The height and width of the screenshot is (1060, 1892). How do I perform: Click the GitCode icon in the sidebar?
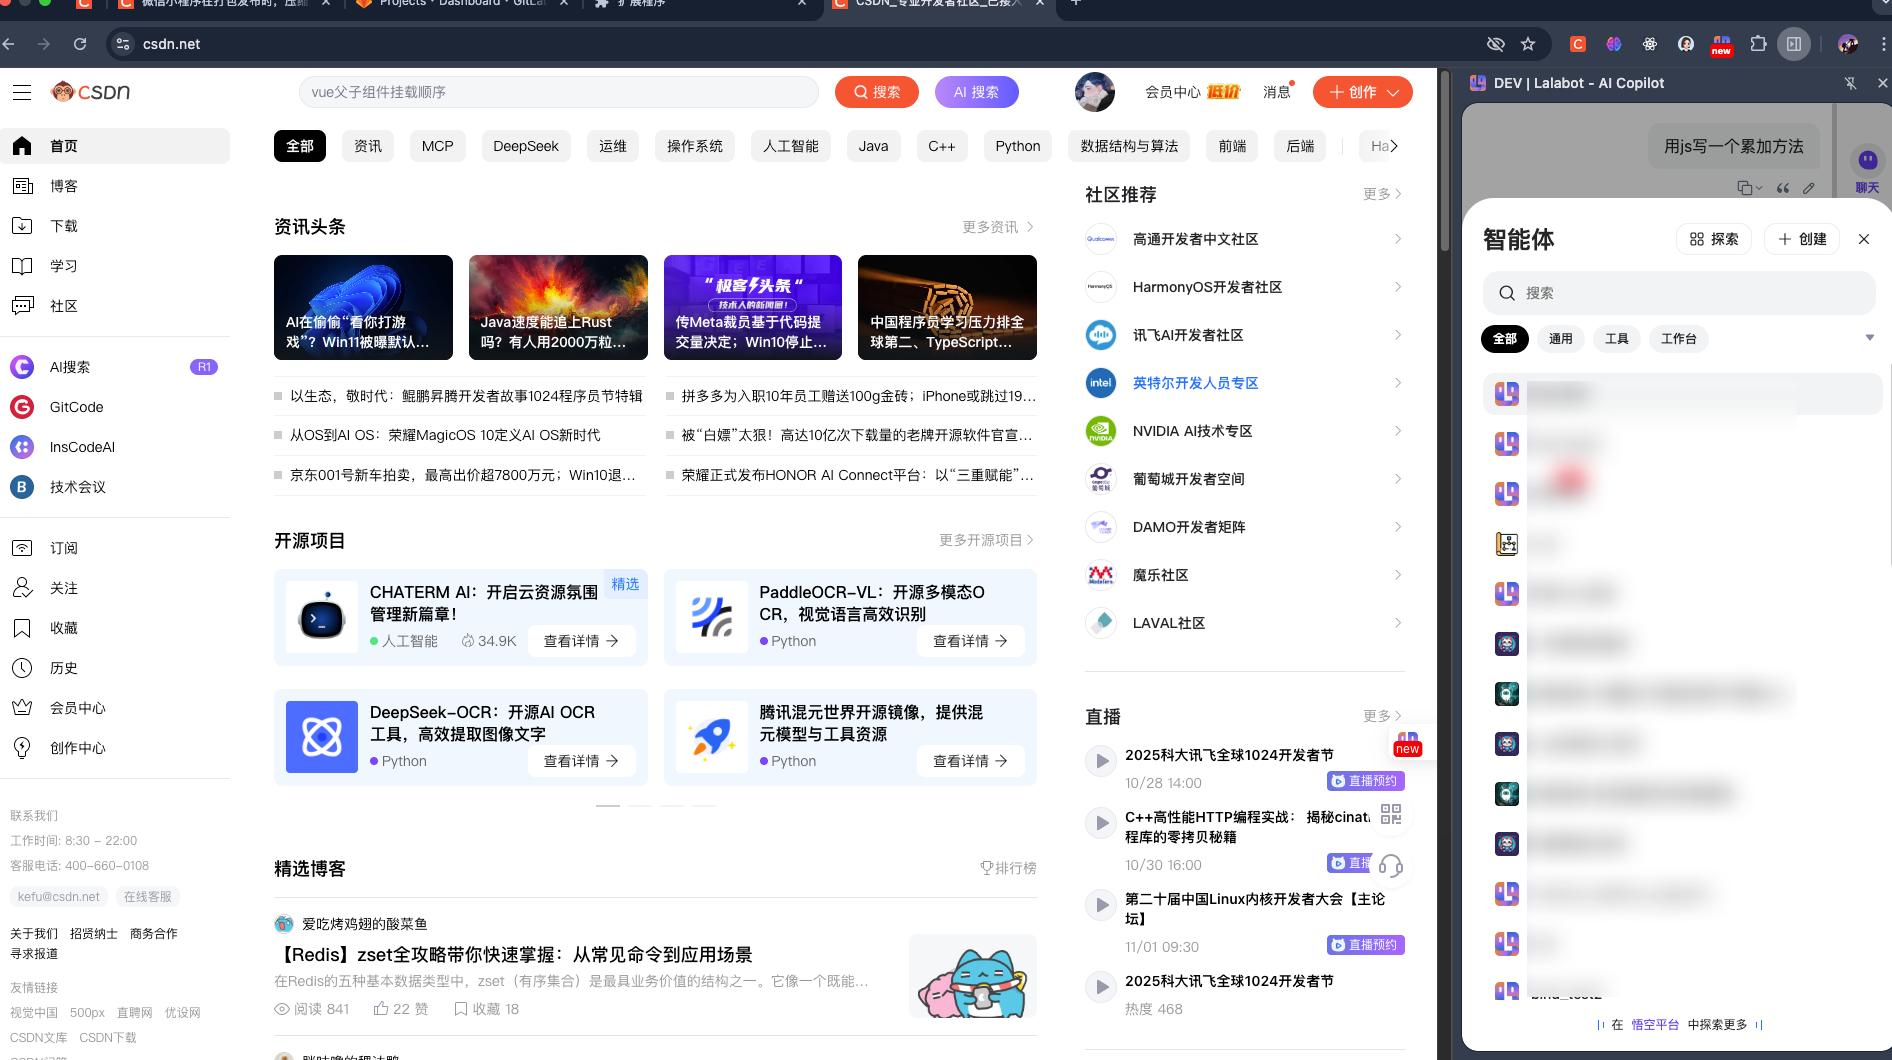22,407
